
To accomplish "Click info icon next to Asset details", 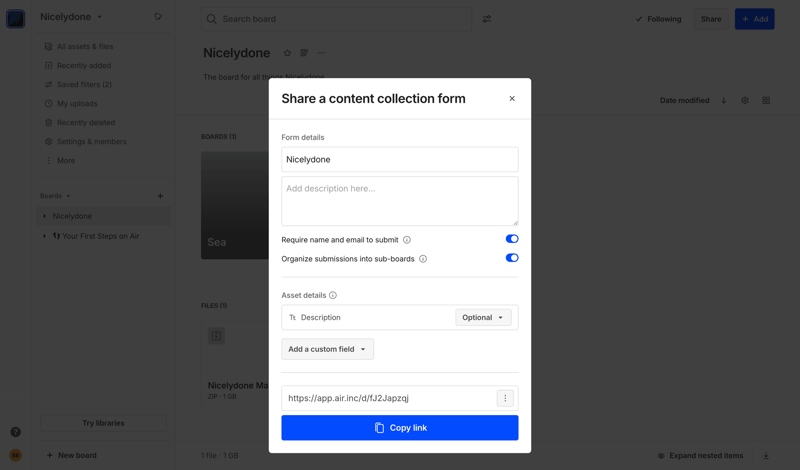I will click(x=333, y=295).
